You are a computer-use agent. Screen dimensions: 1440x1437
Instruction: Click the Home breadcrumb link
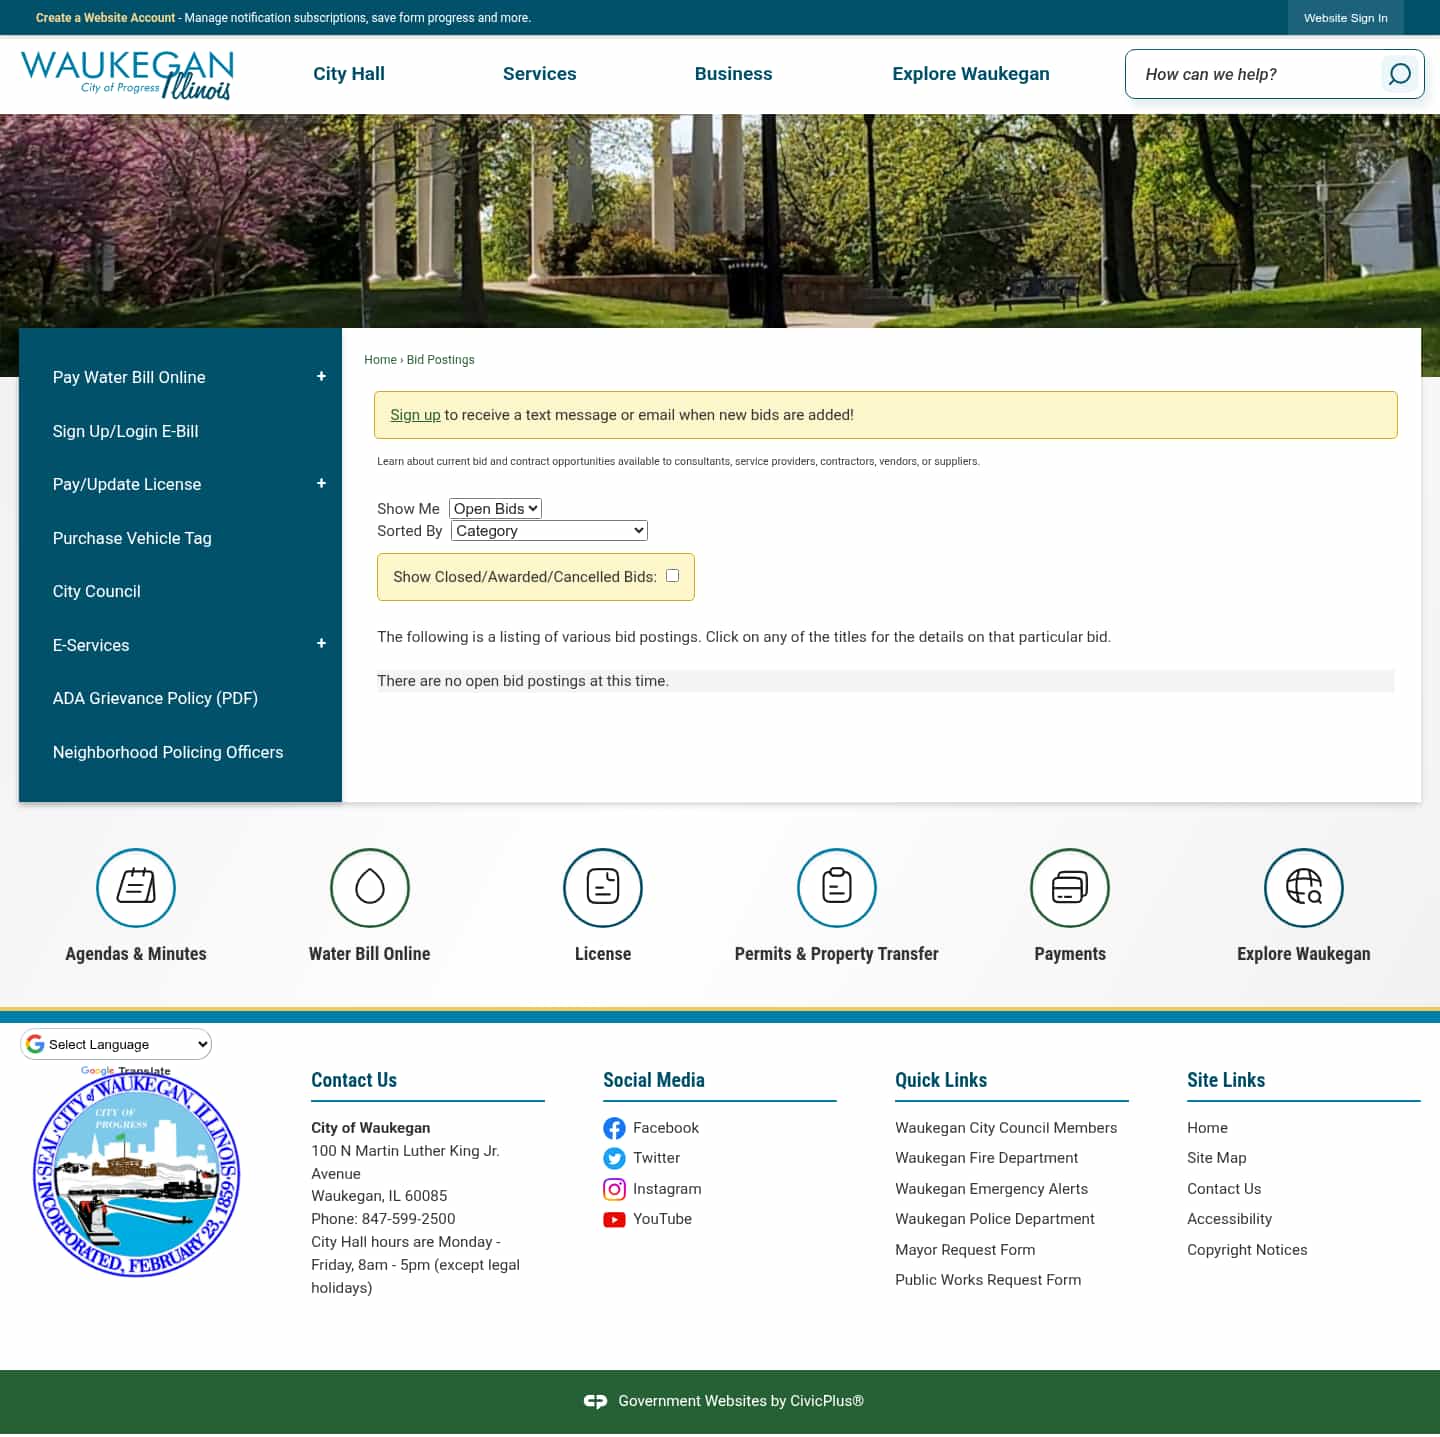click(380, 360)
